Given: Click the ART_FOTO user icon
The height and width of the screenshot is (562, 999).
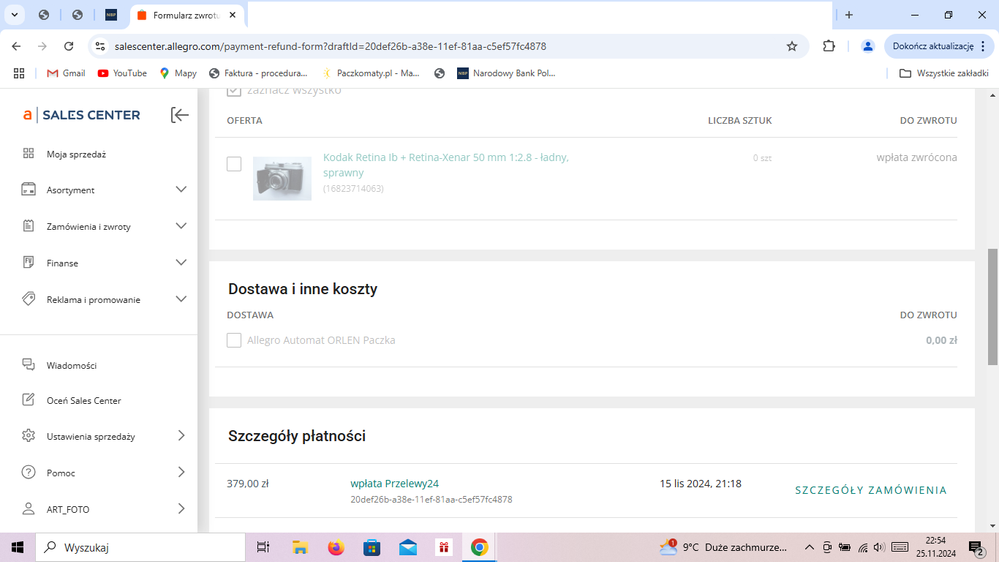Looking at the screenshot, I should [28, 508].
